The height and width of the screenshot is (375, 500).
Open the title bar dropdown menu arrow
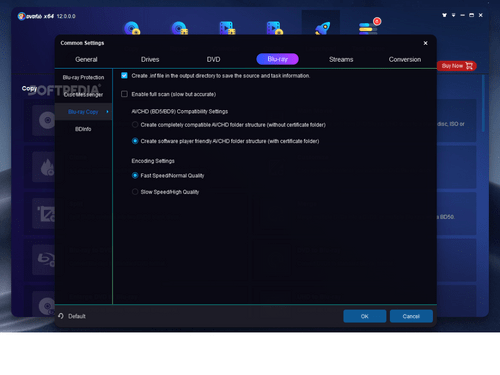(453, 15)
